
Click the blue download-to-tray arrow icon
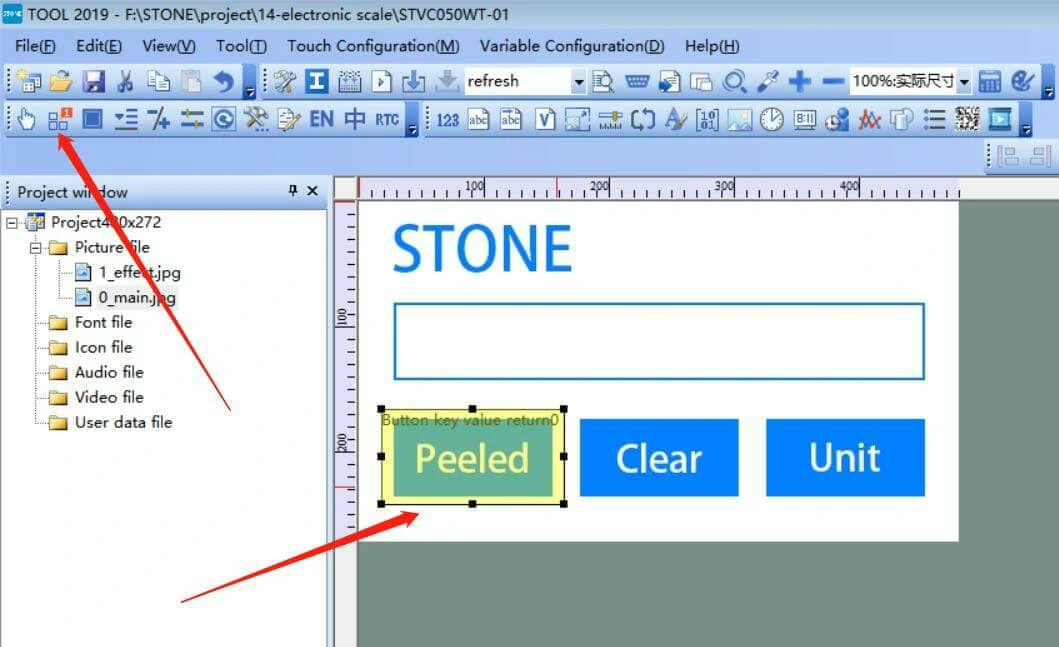click(413, 82)
